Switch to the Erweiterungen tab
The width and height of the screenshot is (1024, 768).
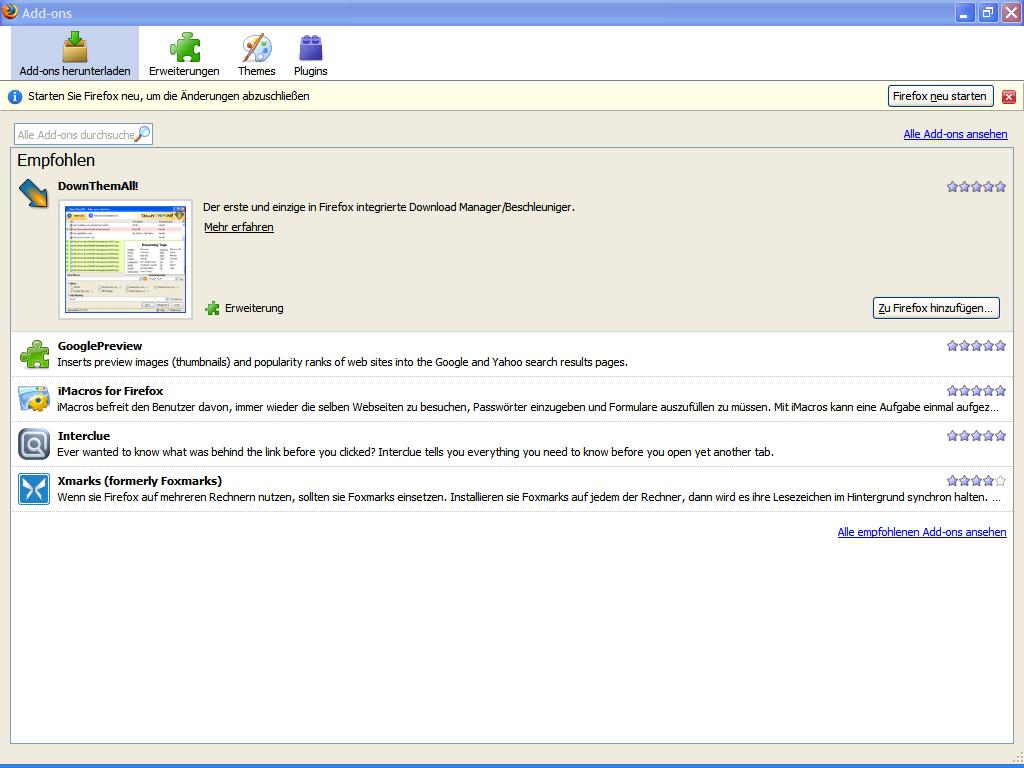[184, 54]
